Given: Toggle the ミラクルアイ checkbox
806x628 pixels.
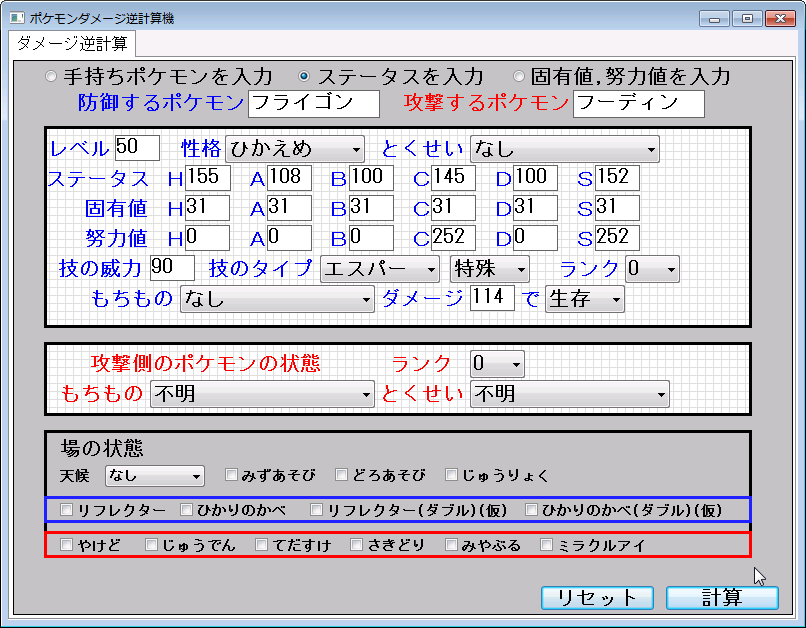Looking at the screenshot, I should pyautogui.click(x=546, y=545).
